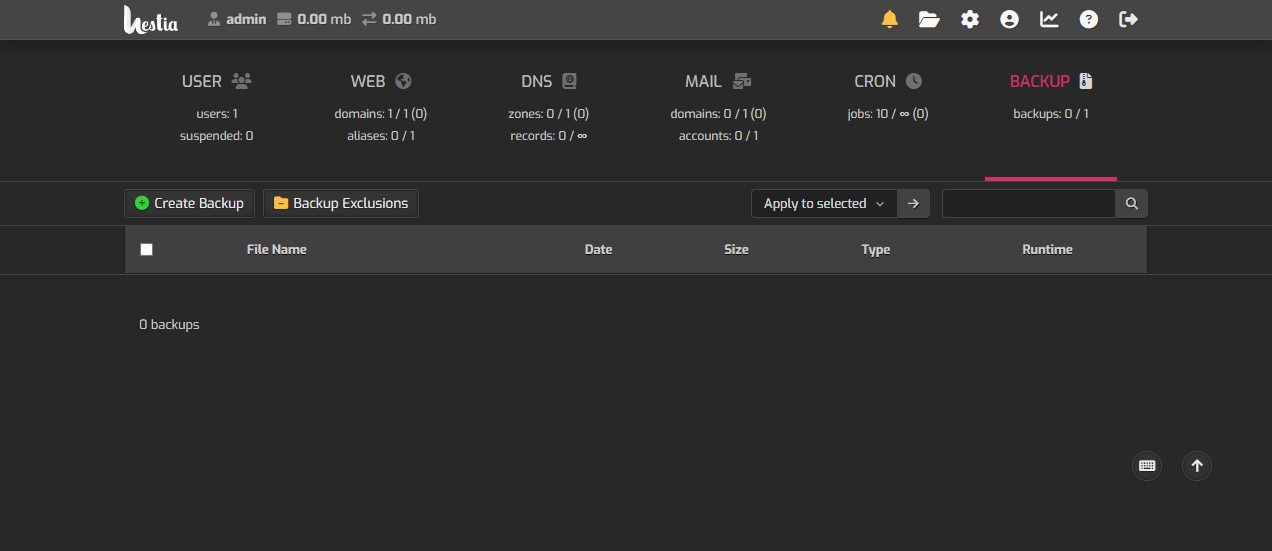Open Backup Exclusions
The image size is (1272, 551).
[x=341, y=203]
